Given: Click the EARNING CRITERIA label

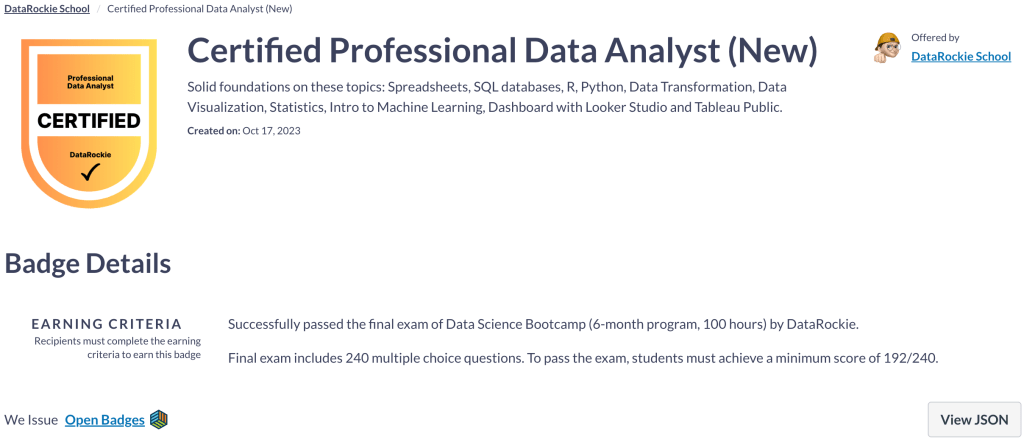Looking at the screenshot, I should (x=106, y=324).
